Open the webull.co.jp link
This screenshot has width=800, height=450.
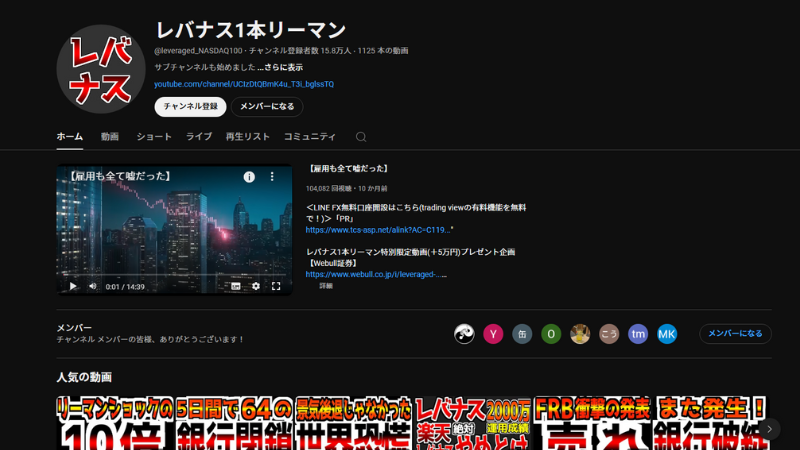[x=374, y=274]
